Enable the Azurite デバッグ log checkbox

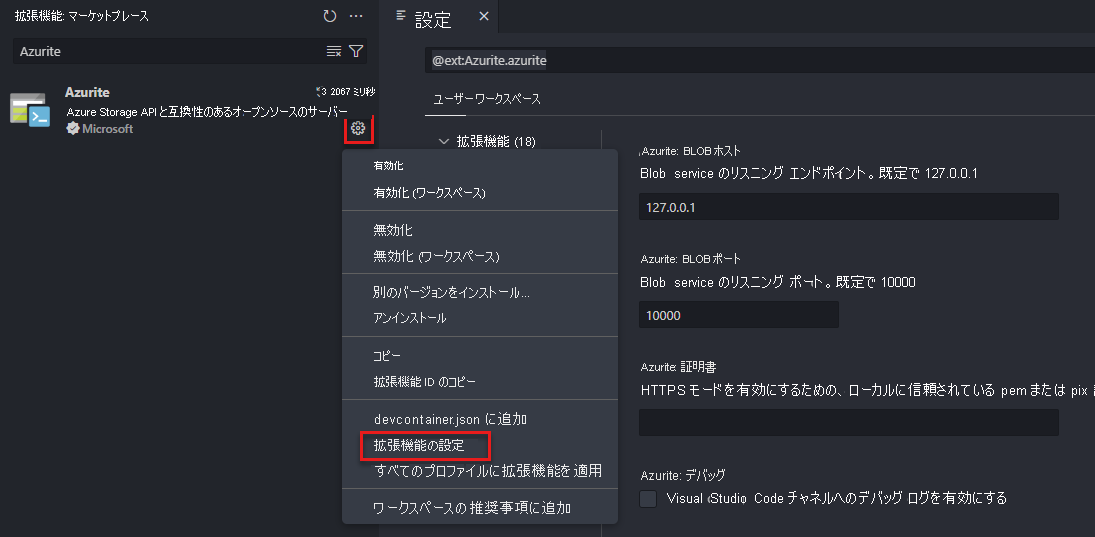tap(648, 499)
